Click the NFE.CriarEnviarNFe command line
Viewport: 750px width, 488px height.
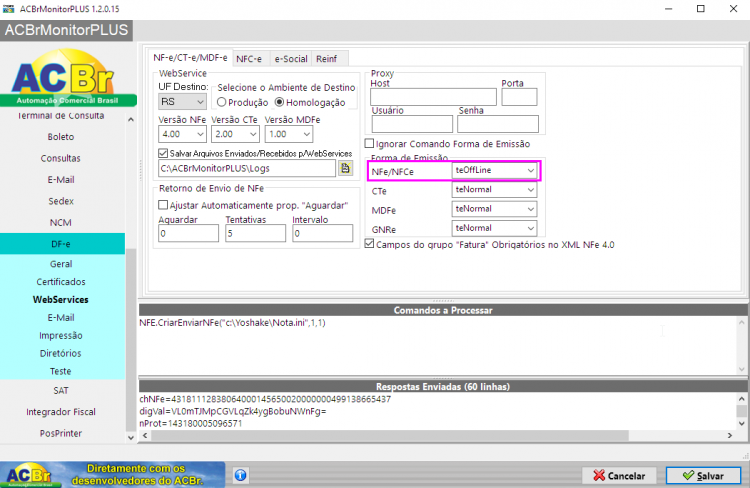(232, 323)
